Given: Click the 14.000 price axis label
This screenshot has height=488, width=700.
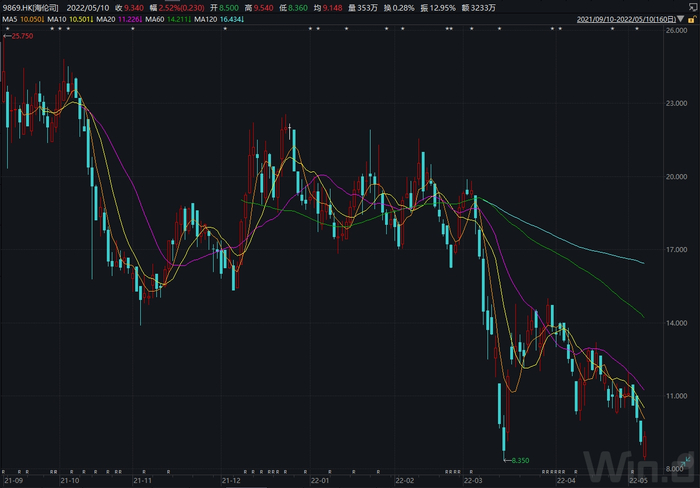Looking at the screenshot, I should click(676, 323).
